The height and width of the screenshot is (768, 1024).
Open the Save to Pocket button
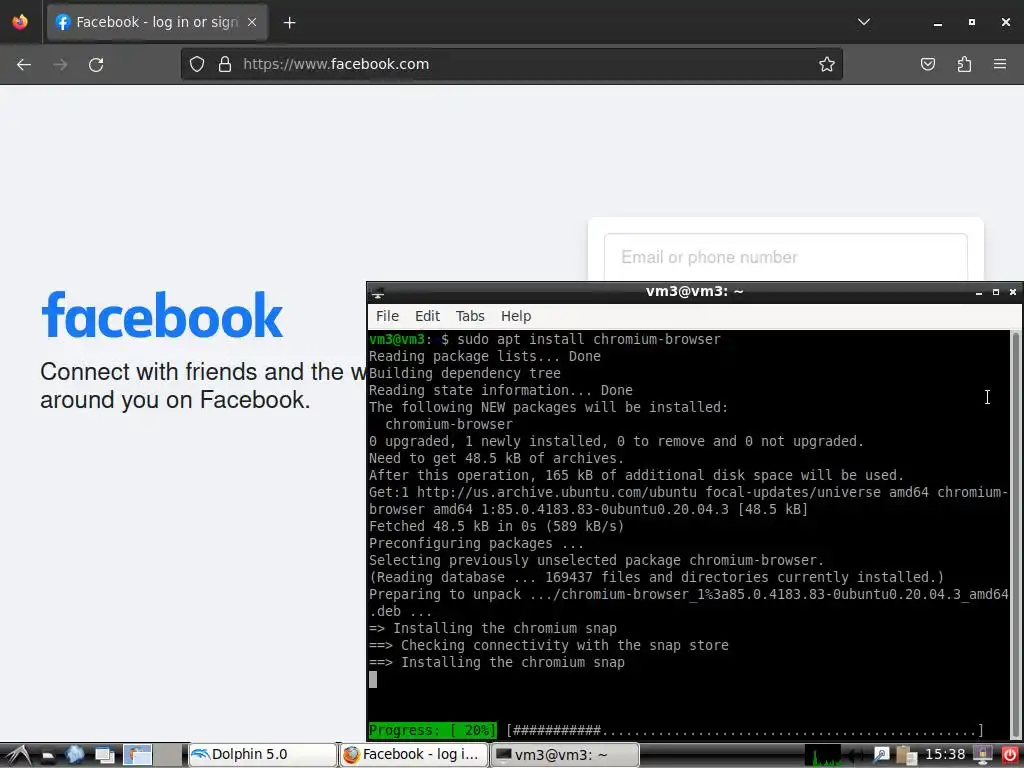(x=927, y=64)
